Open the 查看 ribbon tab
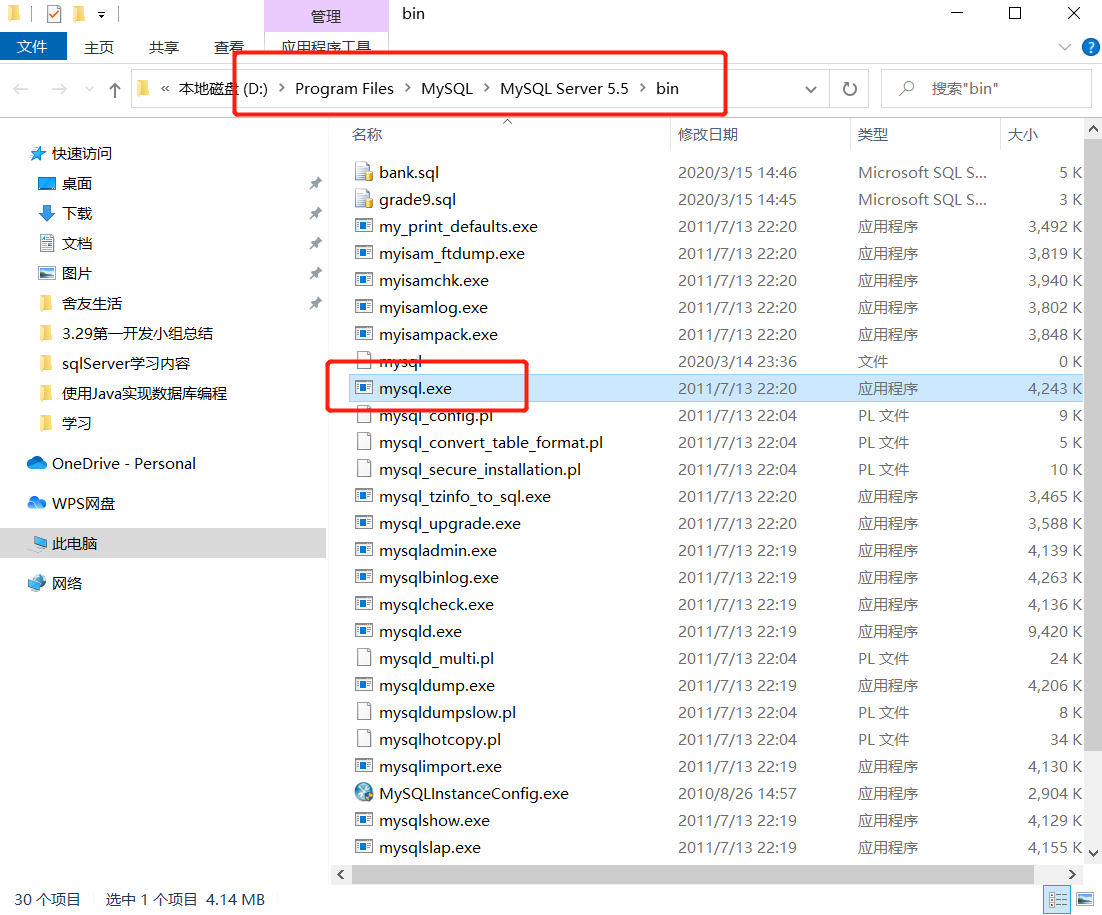1102x915 pixels. pos(229,47)
